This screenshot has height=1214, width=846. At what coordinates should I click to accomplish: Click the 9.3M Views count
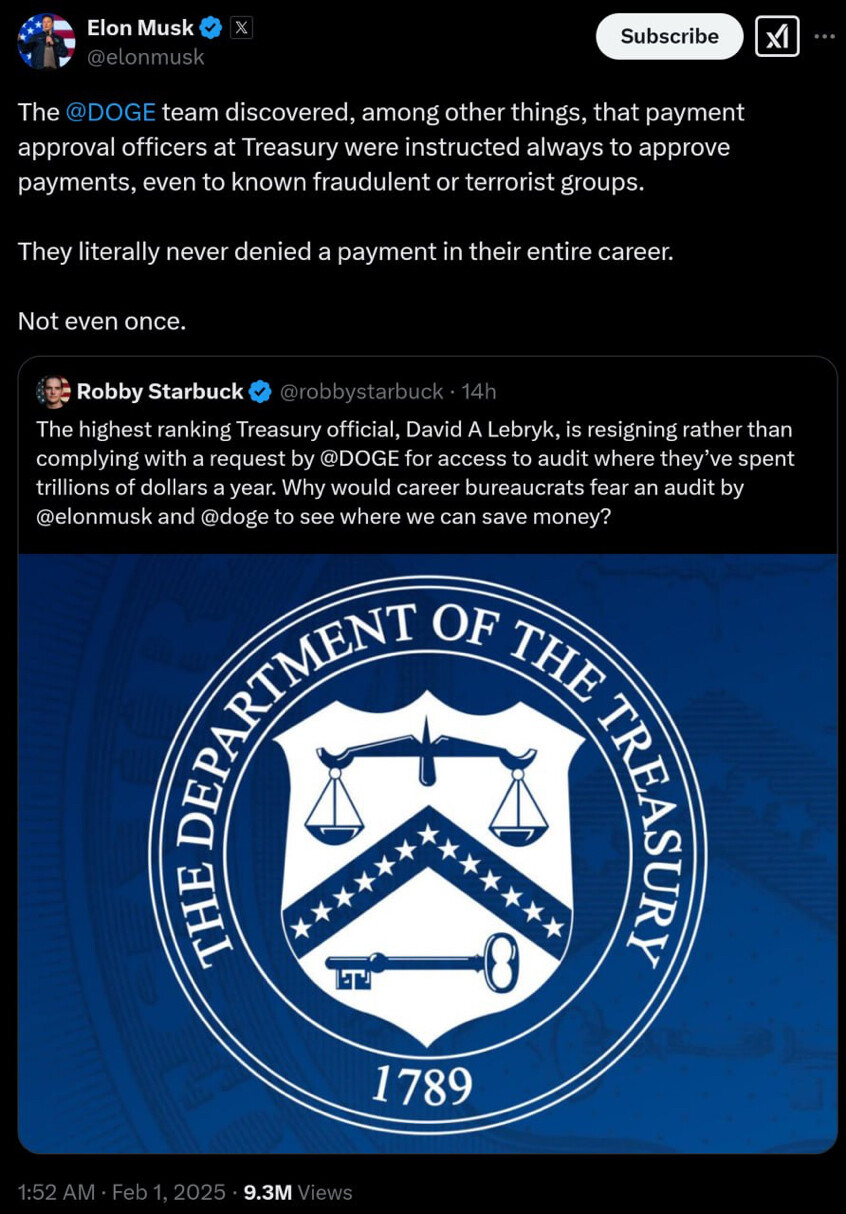click(298, 1192)
